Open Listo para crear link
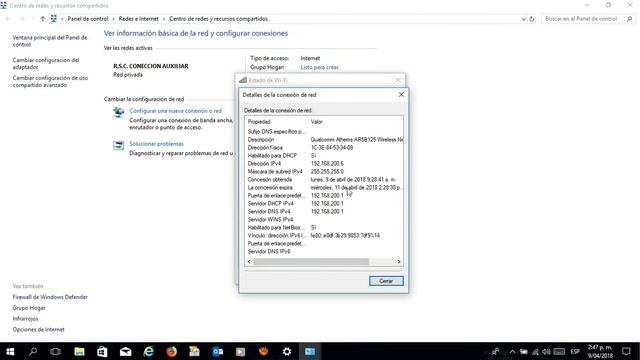 point(320,67)
